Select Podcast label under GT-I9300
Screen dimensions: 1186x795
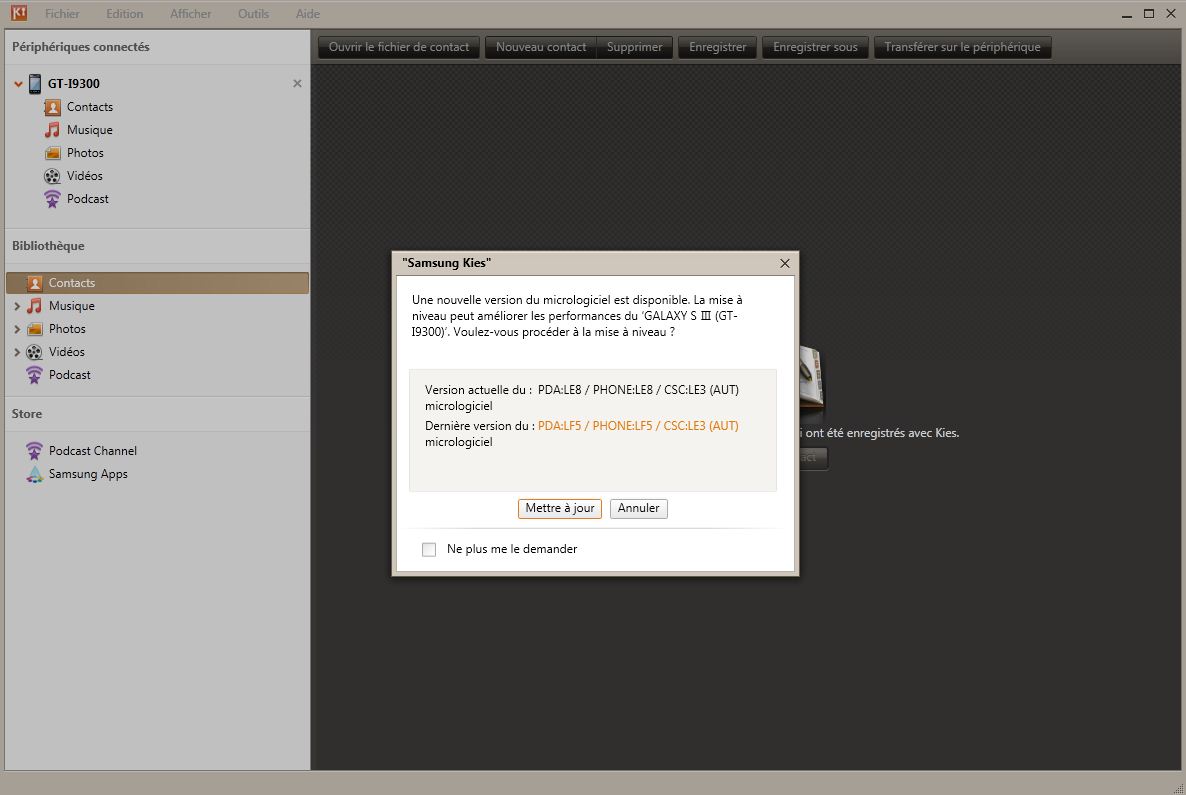[x=88, y=199]
